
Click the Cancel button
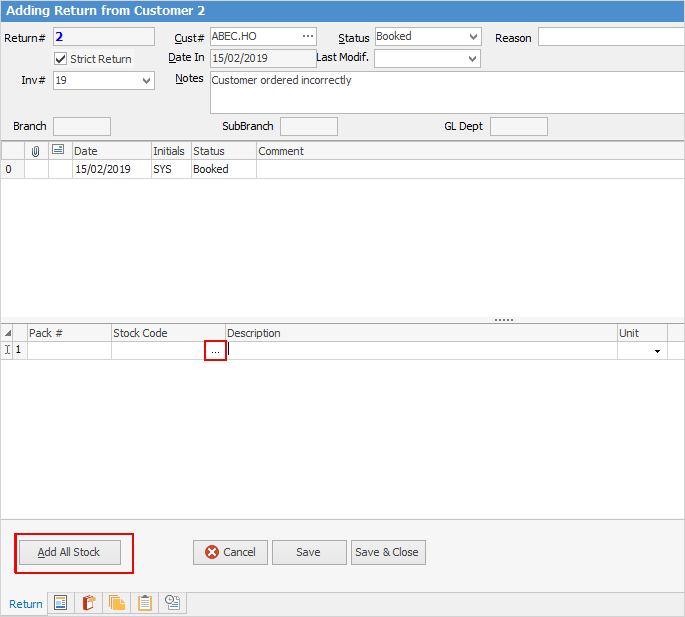point(230,552)
